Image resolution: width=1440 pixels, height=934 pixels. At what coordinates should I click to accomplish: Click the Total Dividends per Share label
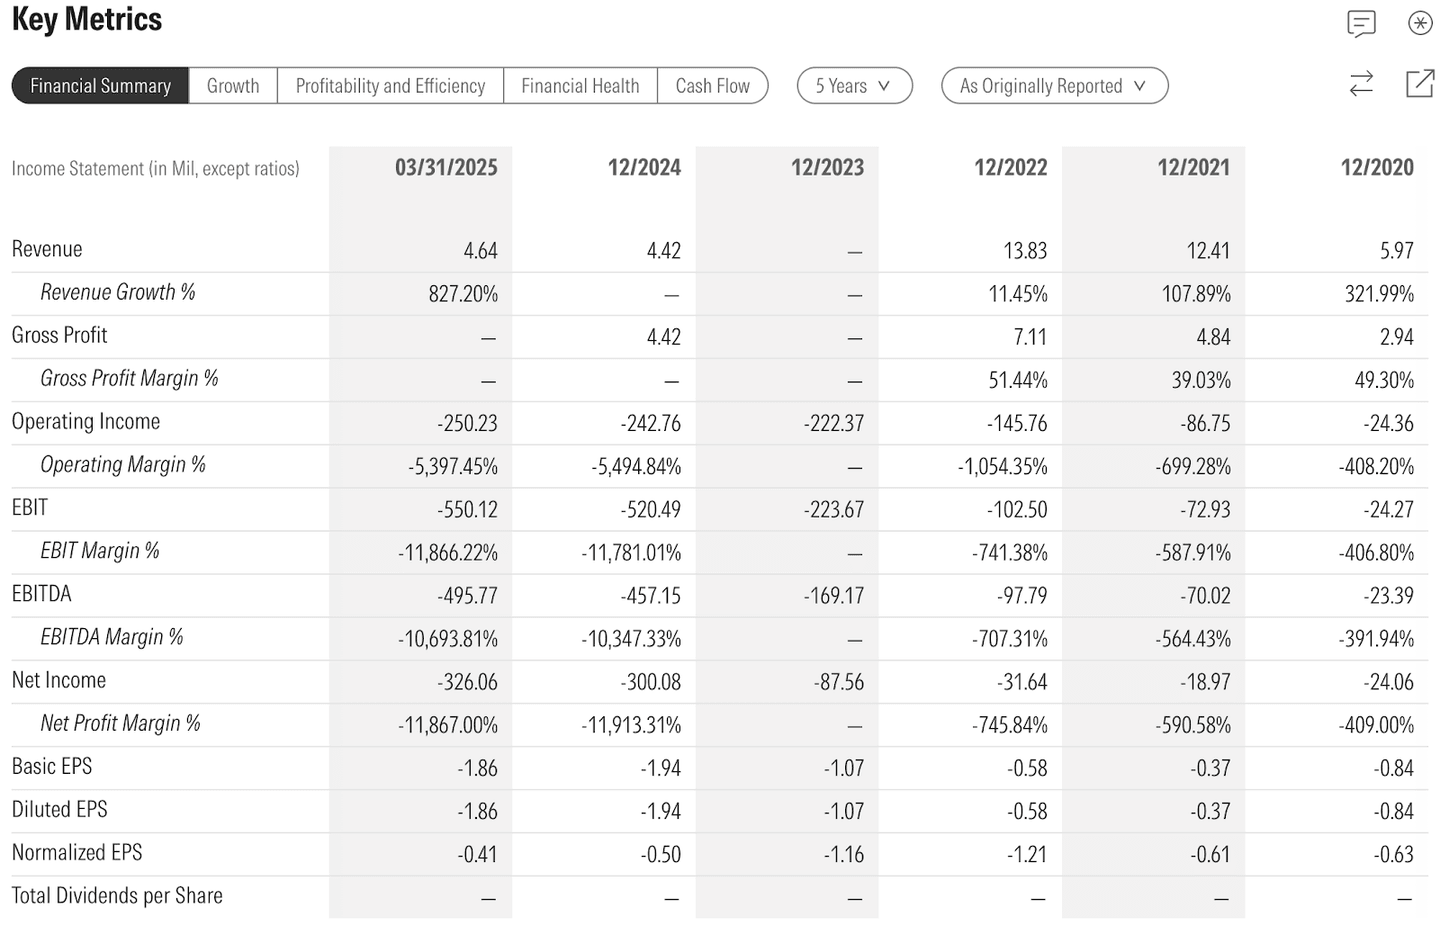pos(117,896)
